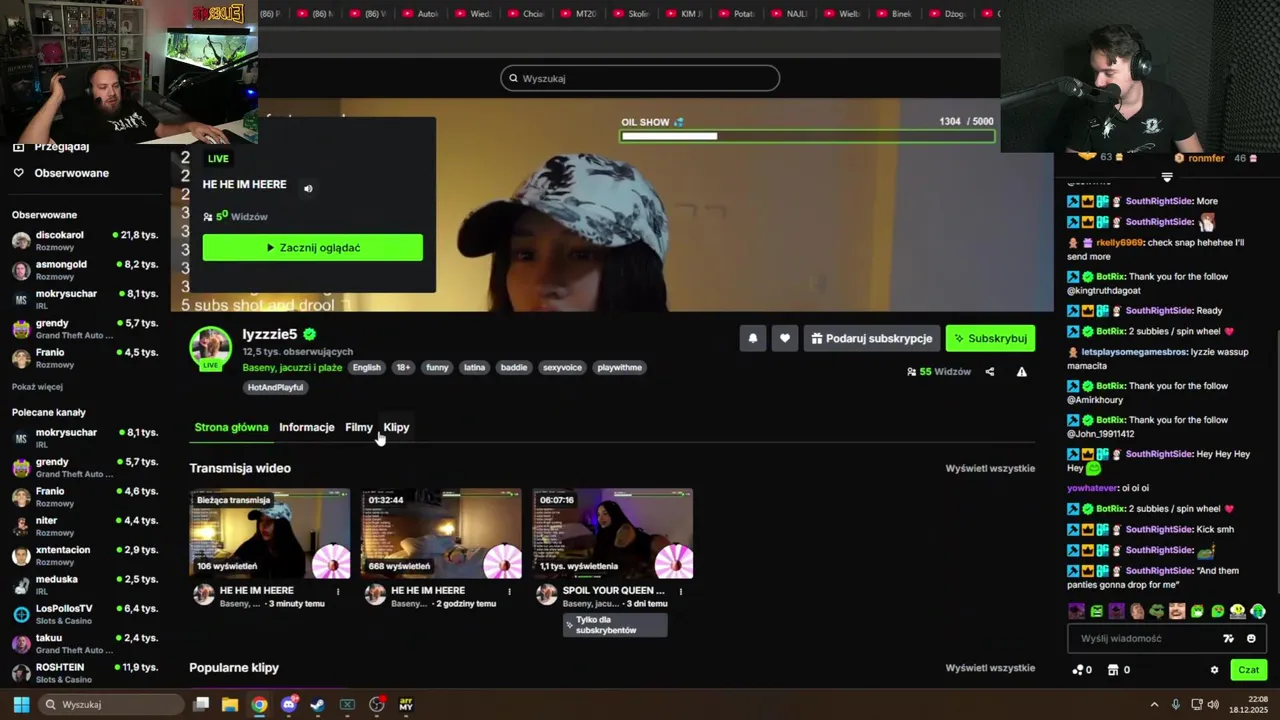Open xntentacion recommended channel
Image resolution: width=1280 pixels, height=720 pixels.
[85, 555]
